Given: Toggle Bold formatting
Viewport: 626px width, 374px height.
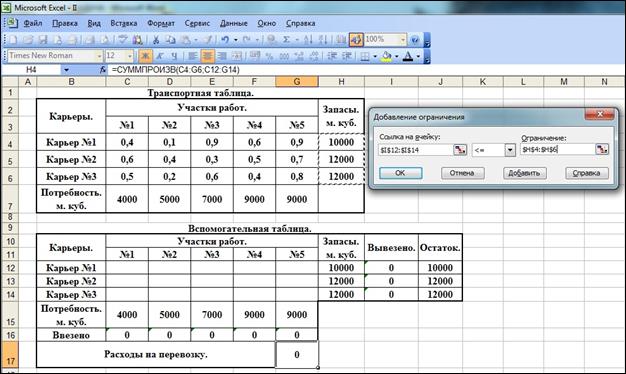Looking at the screenshot, I should pyautogui.click(x=145, y=56).
